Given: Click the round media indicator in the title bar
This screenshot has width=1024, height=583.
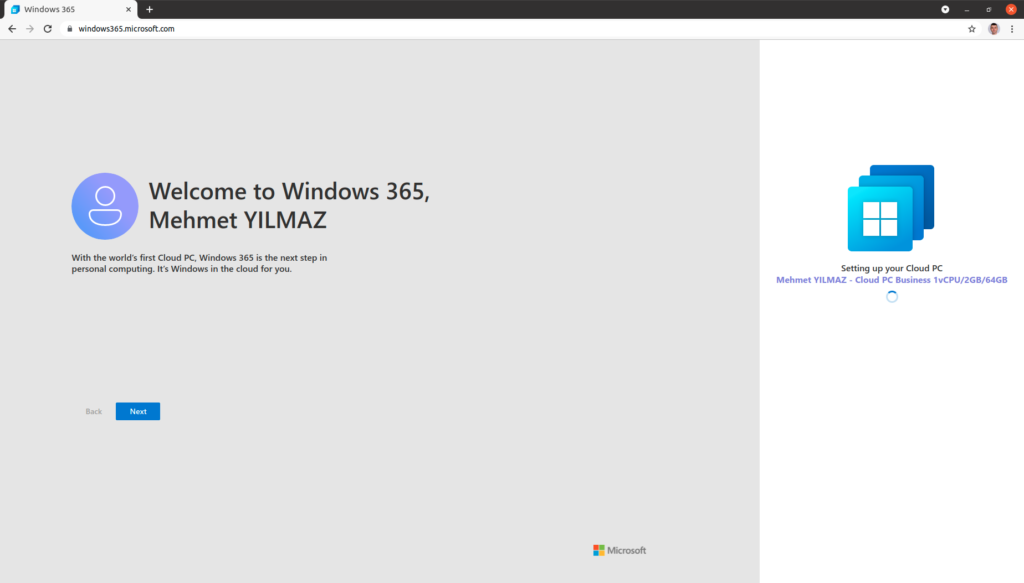Looking at the screenshot, I should point(945,9).
